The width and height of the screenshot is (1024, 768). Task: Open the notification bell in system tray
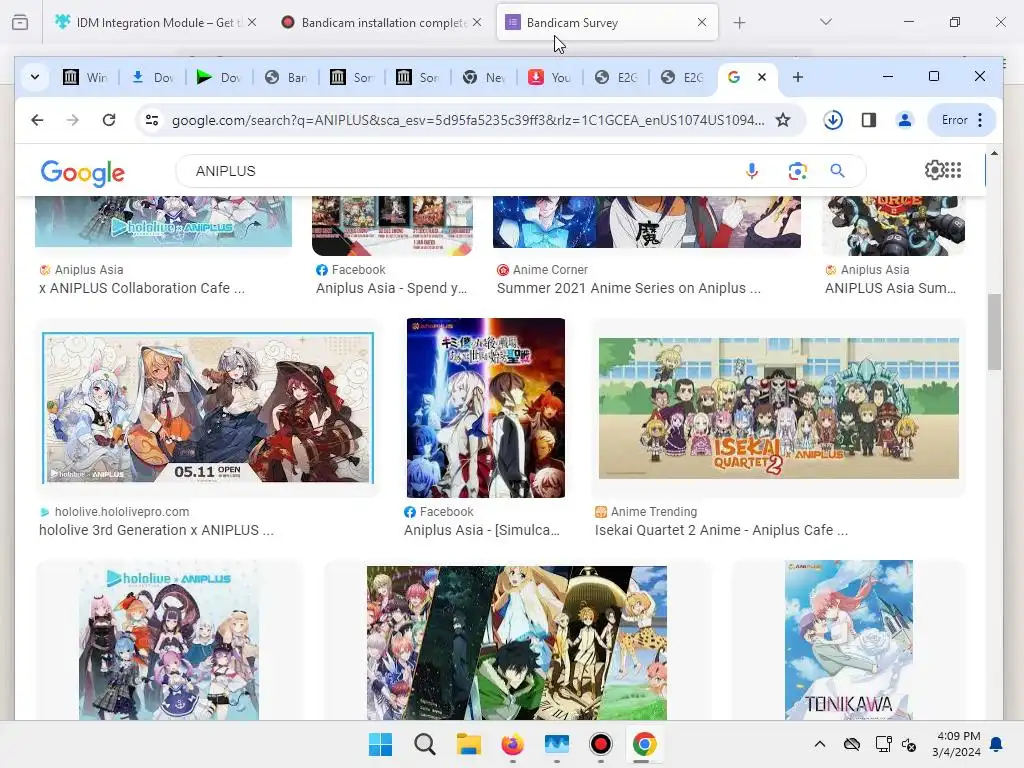coord(997,744)
